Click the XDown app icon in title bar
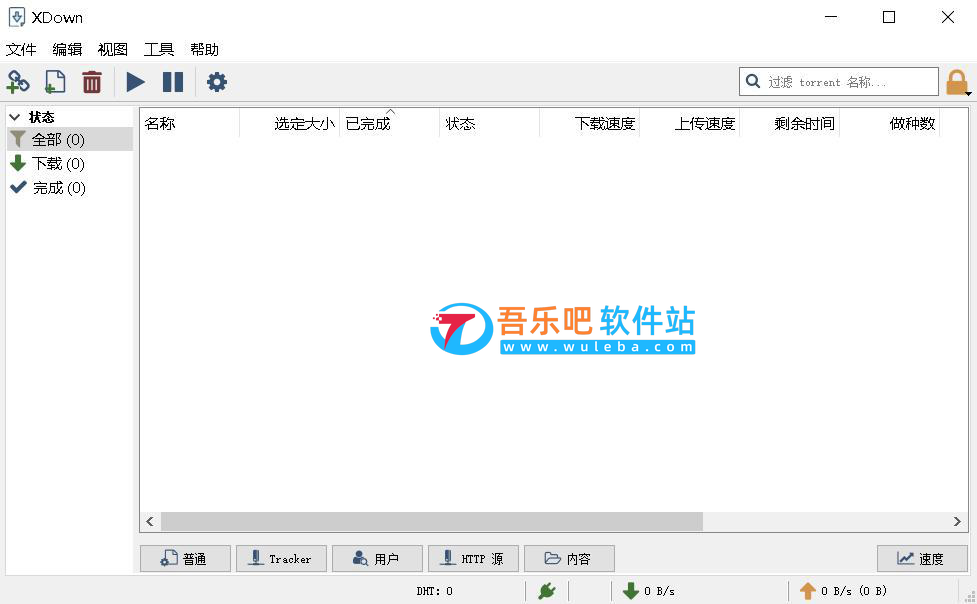The height and width of the screenshot is (604, 977). pos(17,17)
